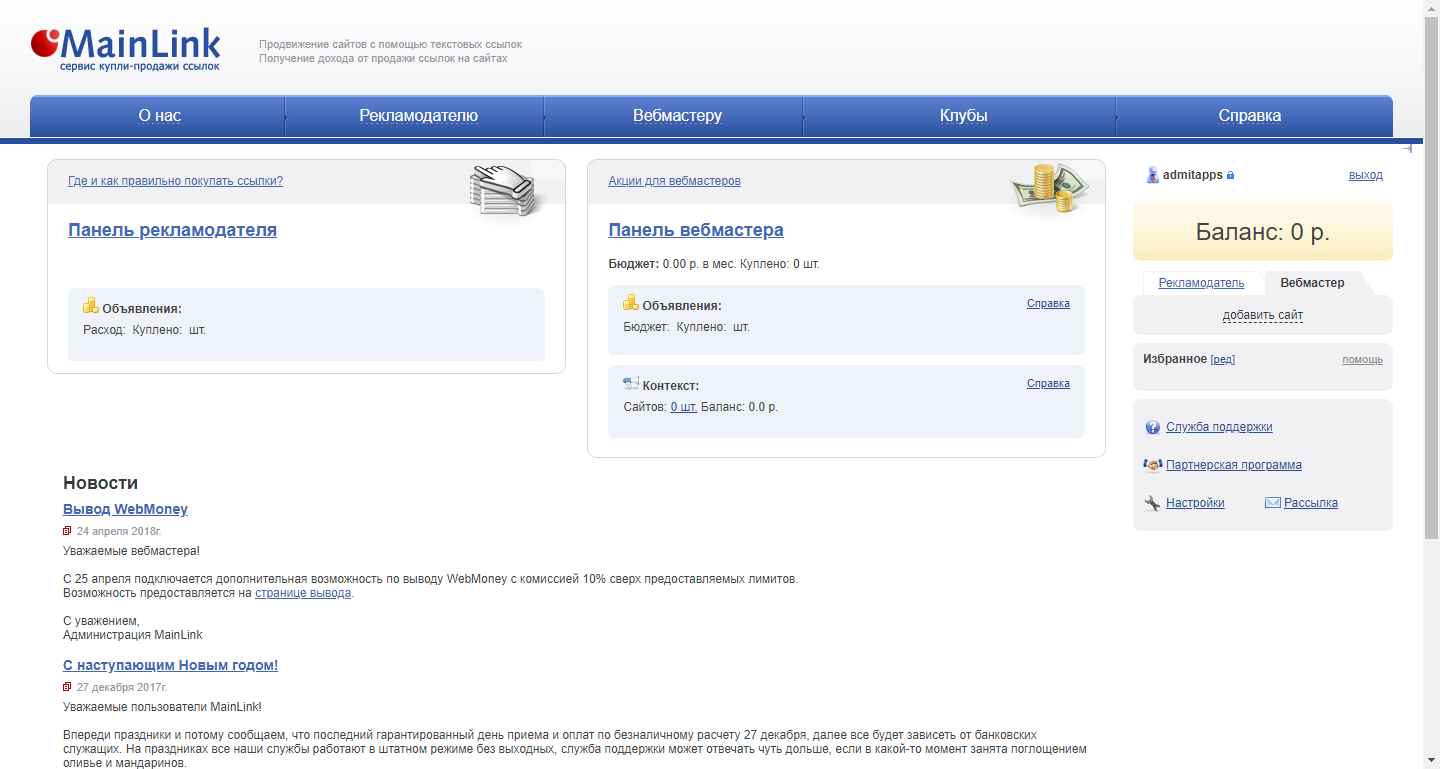Click the handshake partner program icon
The image size is (1440, 769).
[x=1153, y=465]
